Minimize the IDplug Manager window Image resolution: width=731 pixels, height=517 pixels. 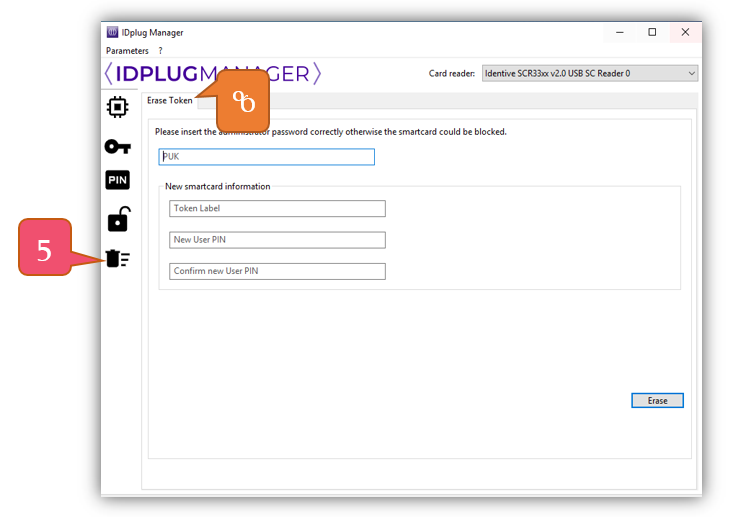click(x=620, y=32)
